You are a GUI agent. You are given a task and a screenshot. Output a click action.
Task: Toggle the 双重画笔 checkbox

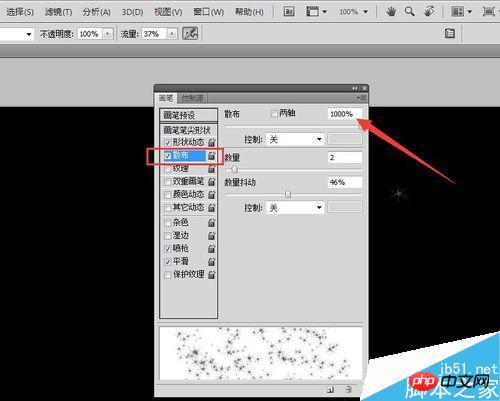tap(168, 182)
